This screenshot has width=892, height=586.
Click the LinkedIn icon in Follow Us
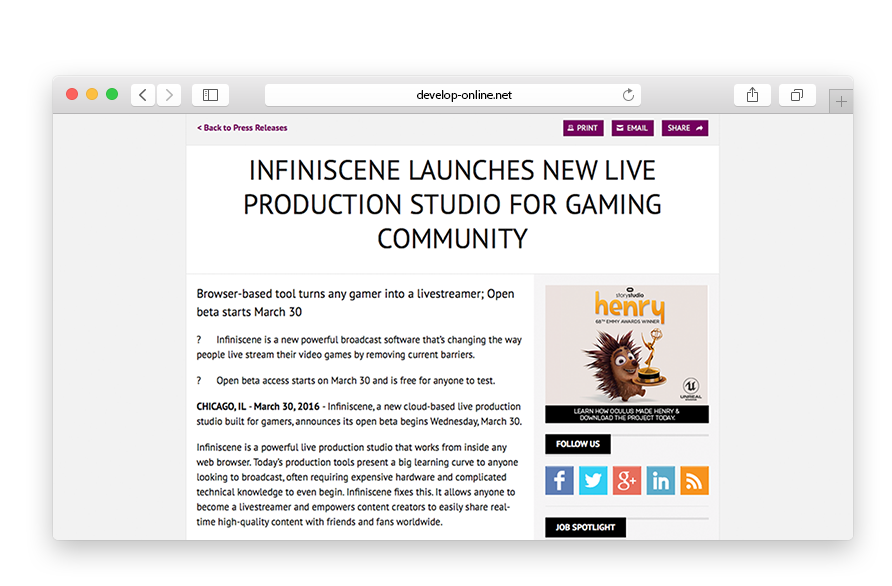(660, 481)
